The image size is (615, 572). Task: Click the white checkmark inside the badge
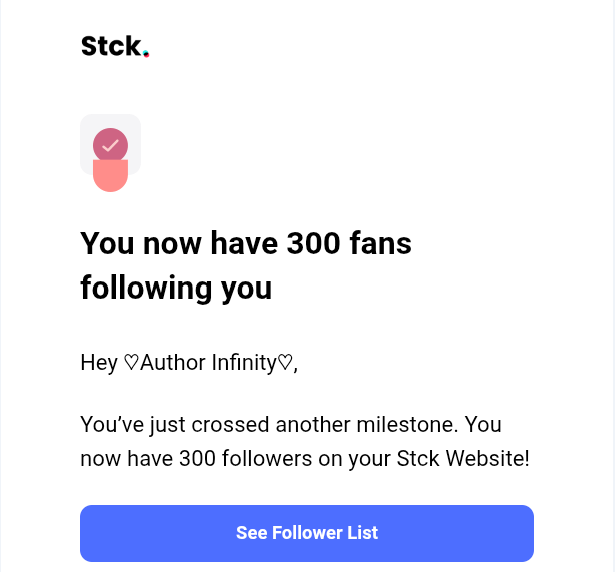110,145
